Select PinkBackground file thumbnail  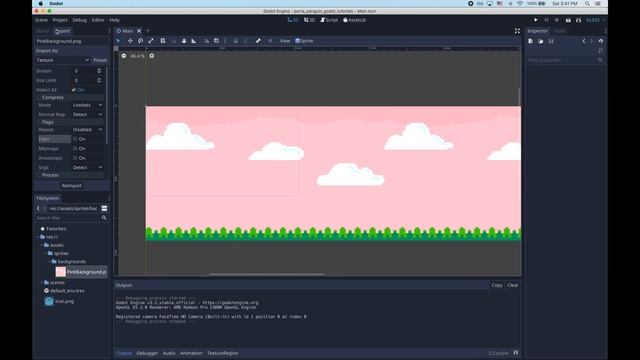(x=60, y=272)
